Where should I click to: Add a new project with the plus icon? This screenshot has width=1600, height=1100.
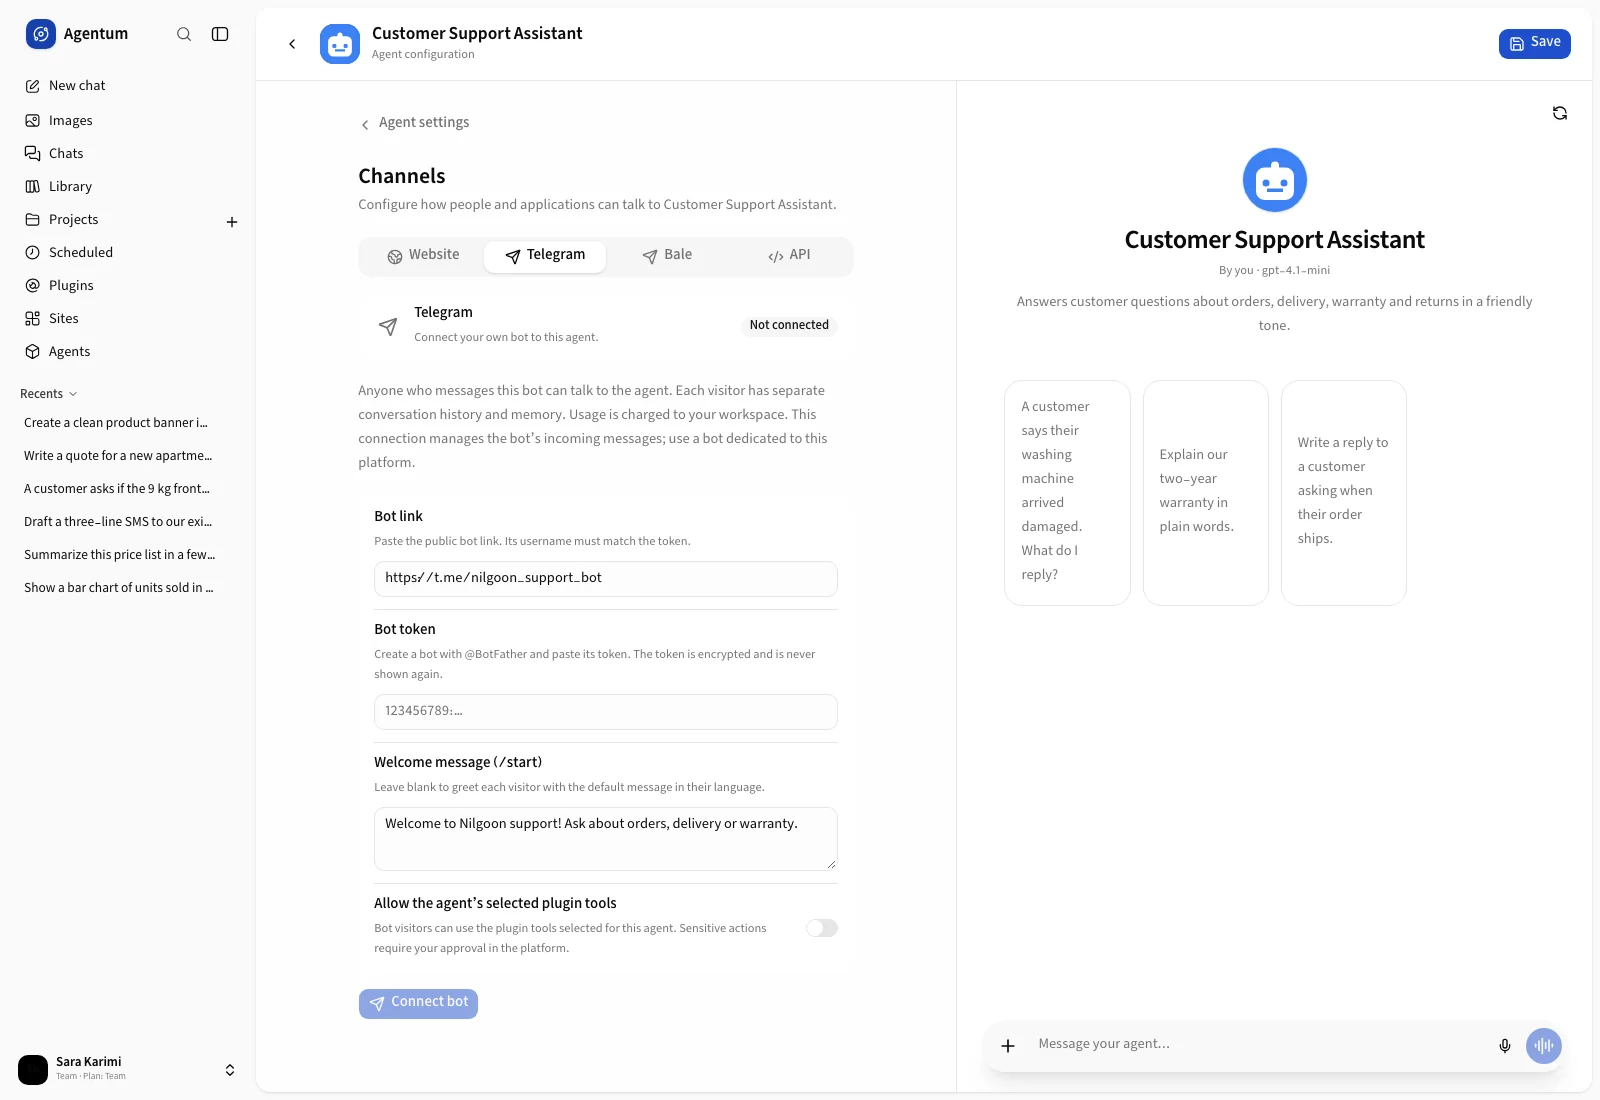[232, 222]
